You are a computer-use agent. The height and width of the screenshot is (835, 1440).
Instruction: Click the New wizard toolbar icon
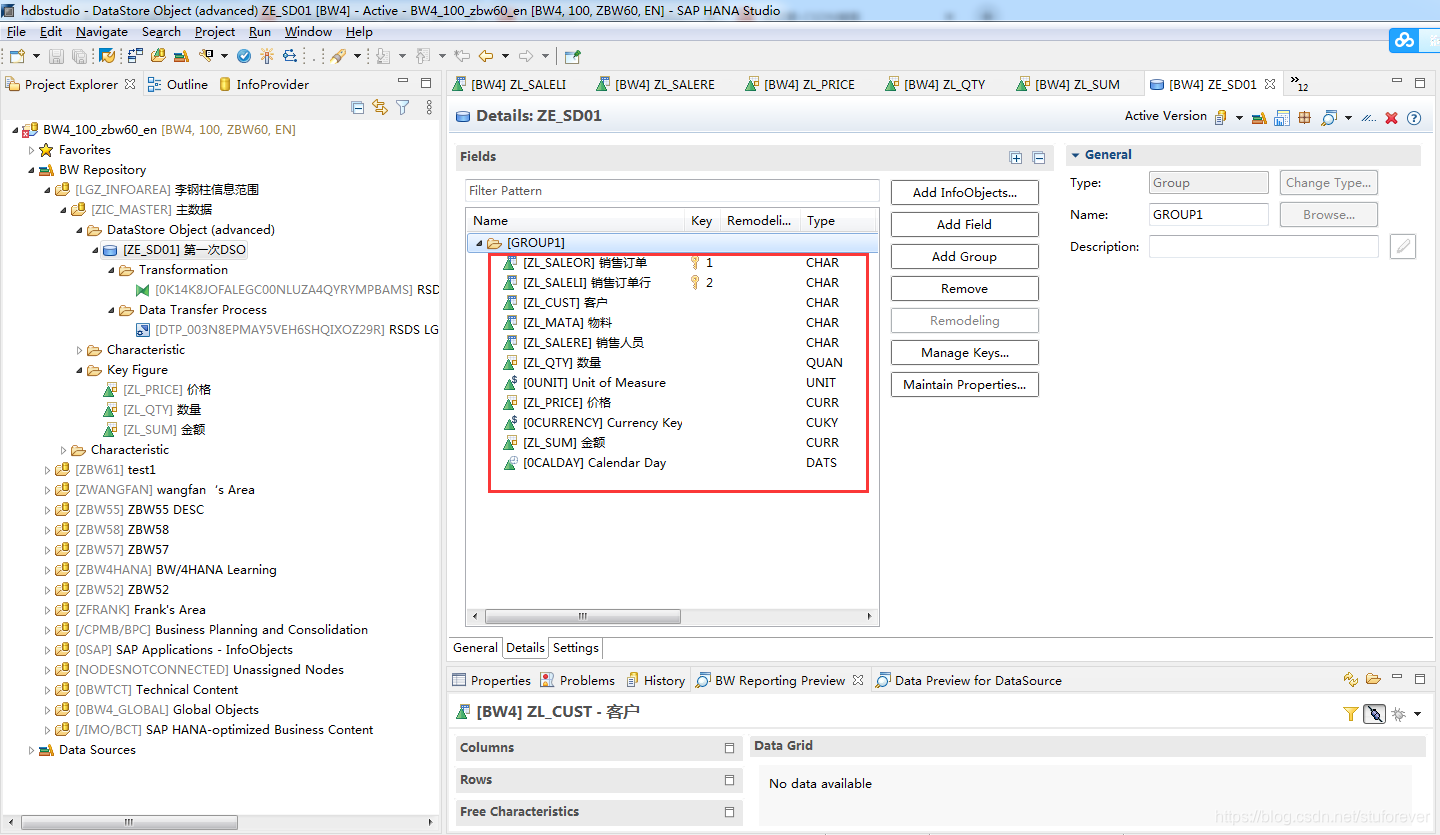[x=17, y=56]
